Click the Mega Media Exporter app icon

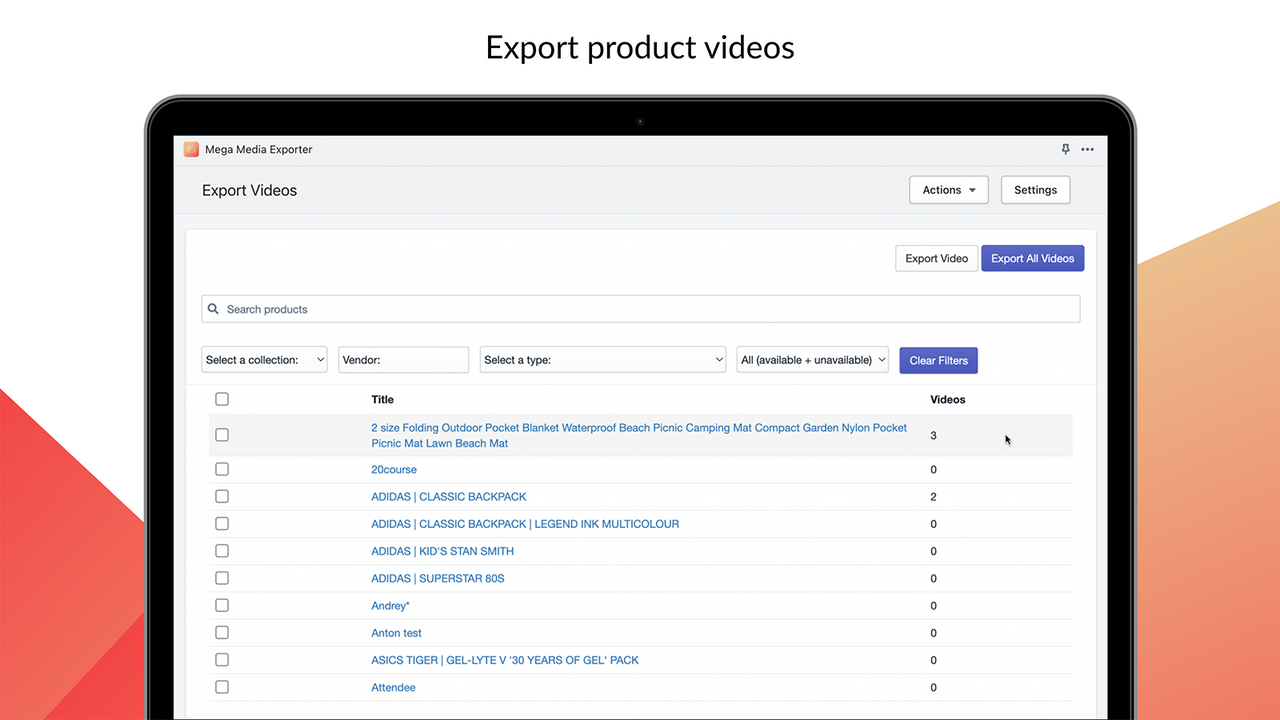[191, 149]
